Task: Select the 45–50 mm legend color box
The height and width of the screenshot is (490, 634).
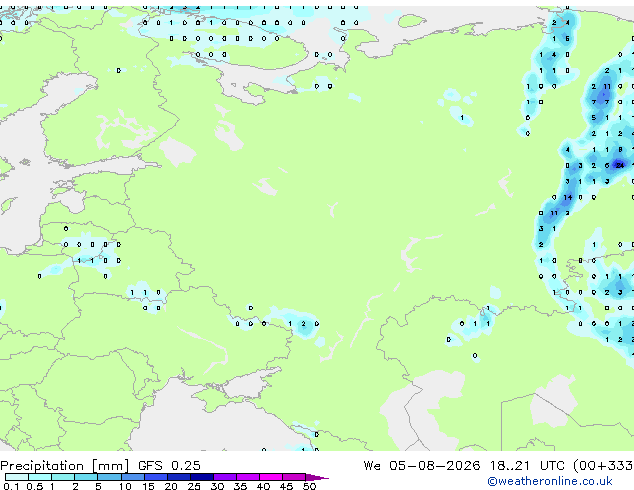Action: [x=294, y=477]
